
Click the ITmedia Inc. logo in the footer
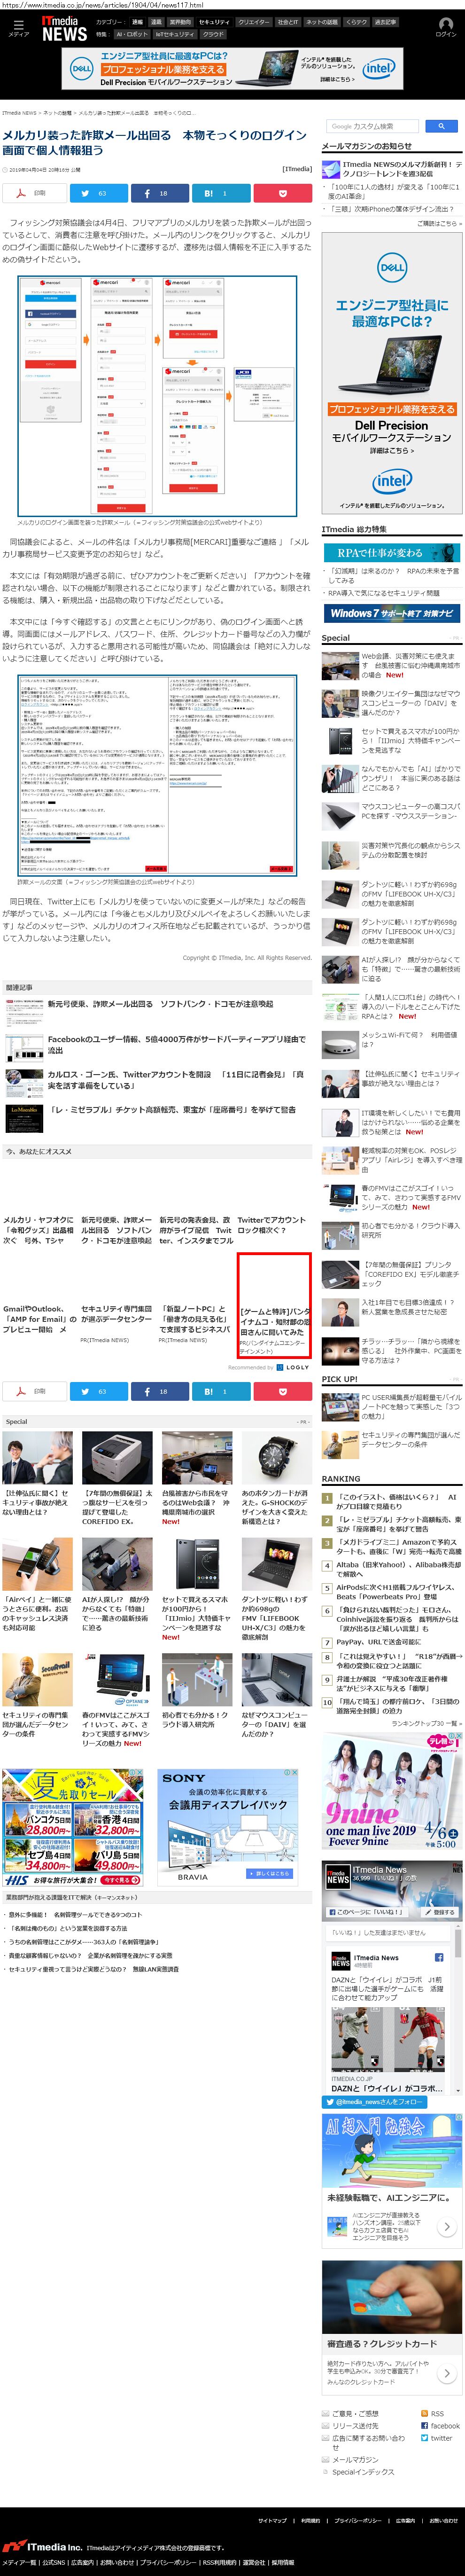coord(42,2546)
